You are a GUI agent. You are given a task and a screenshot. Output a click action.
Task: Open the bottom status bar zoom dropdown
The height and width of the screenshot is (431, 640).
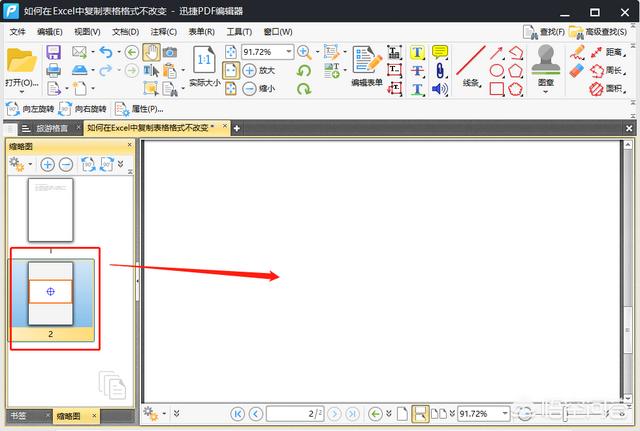pyautogui.click(x=505, y=413)
